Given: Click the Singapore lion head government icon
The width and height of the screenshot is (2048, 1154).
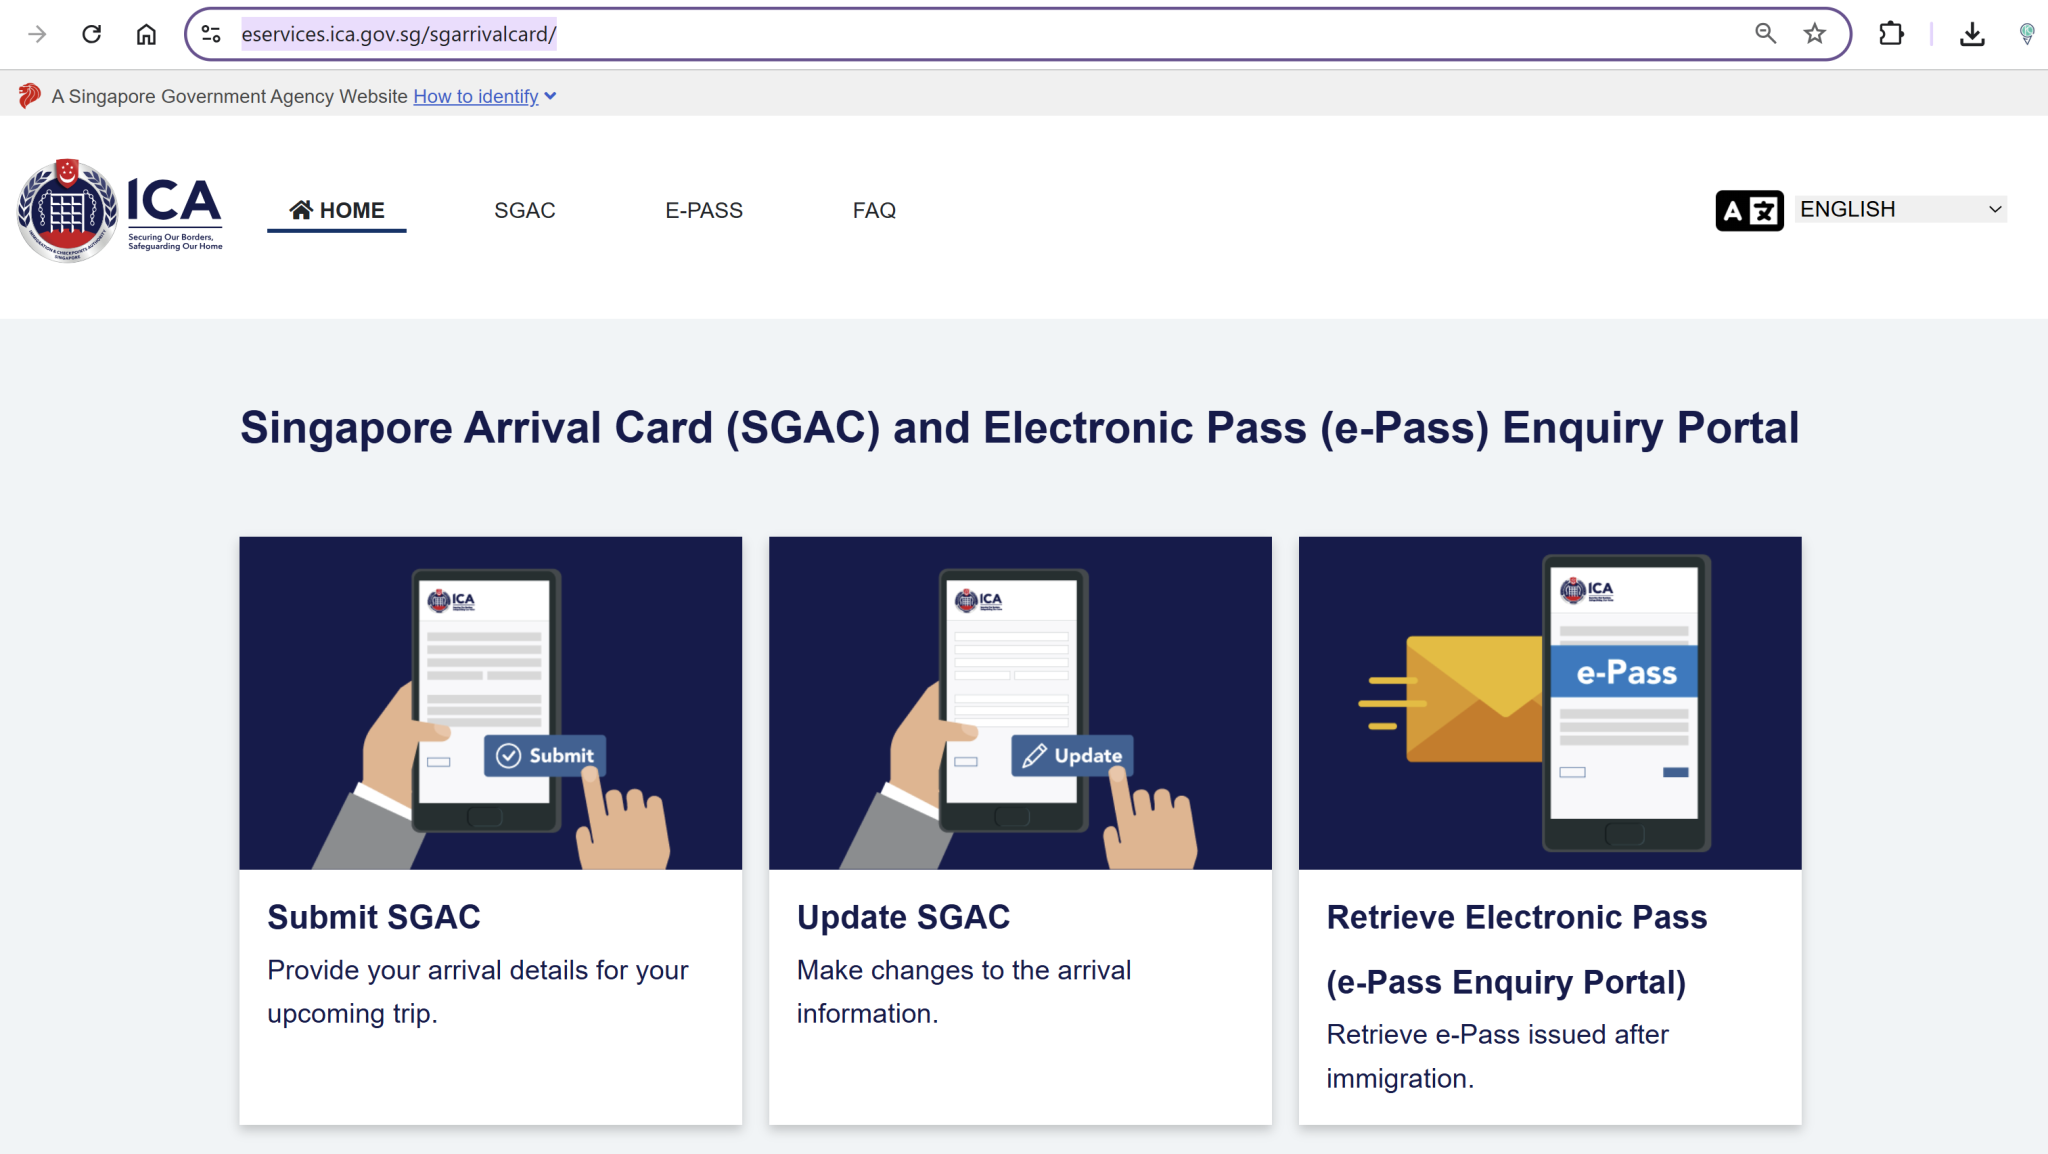Looking at the screenshot, I should [29, 96].
